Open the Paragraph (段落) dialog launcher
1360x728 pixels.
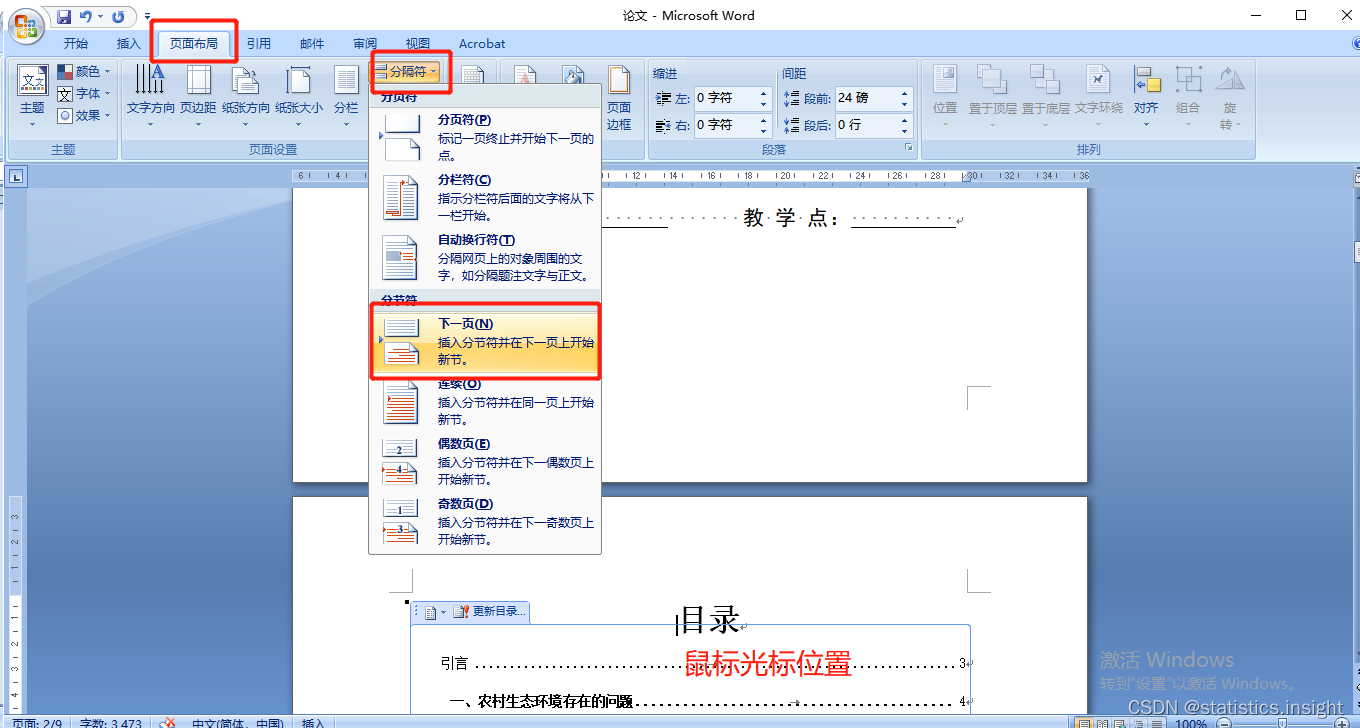909,148
